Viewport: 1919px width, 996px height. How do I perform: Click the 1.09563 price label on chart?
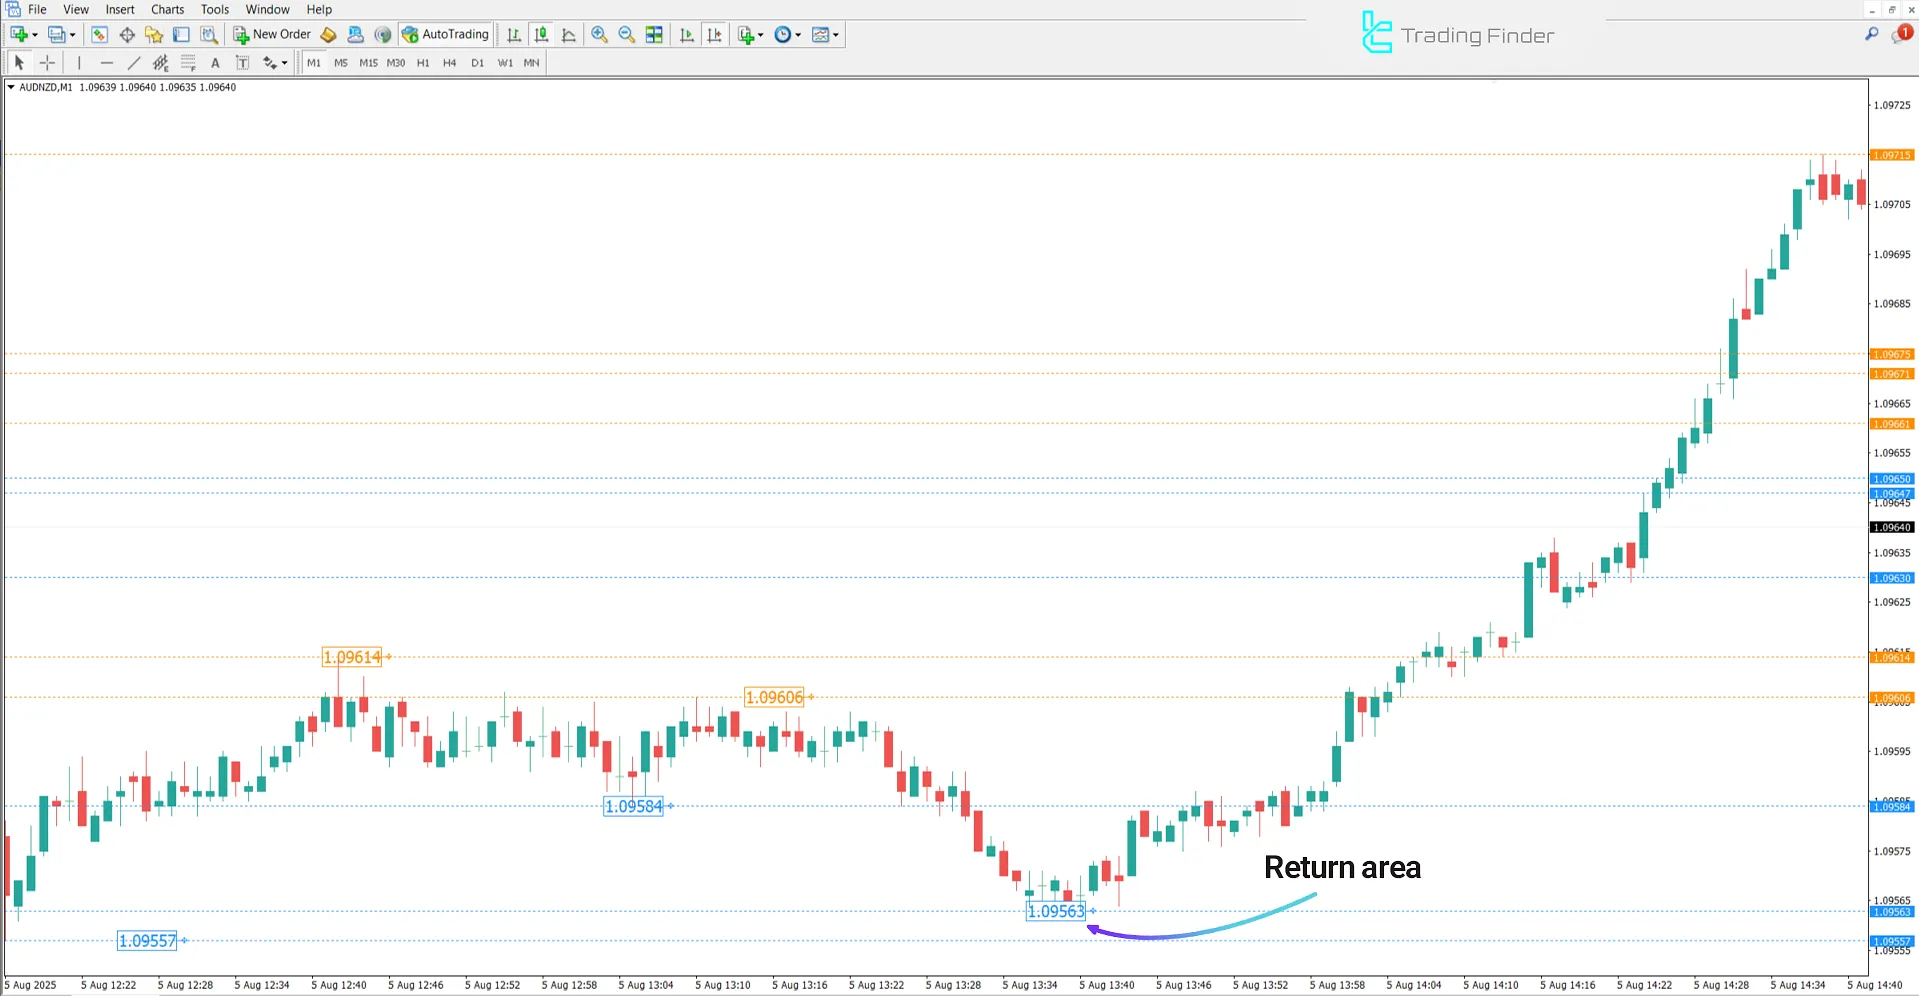1056,911
